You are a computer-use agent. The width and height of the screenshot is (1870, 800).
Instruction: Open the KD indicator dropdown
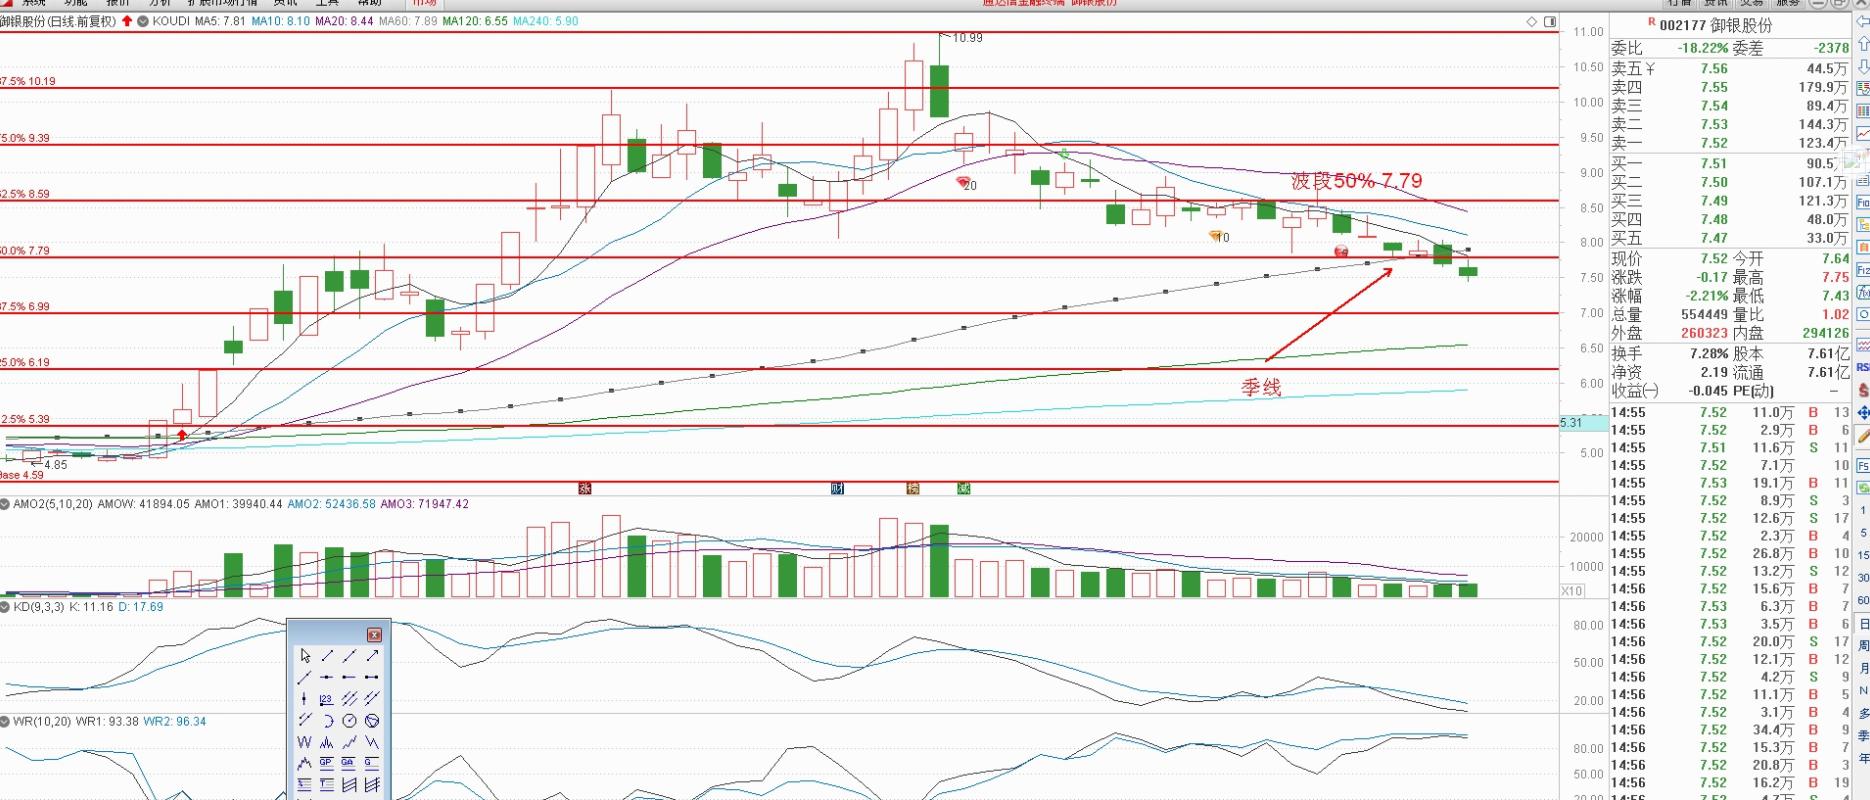(x=5, y=607)
